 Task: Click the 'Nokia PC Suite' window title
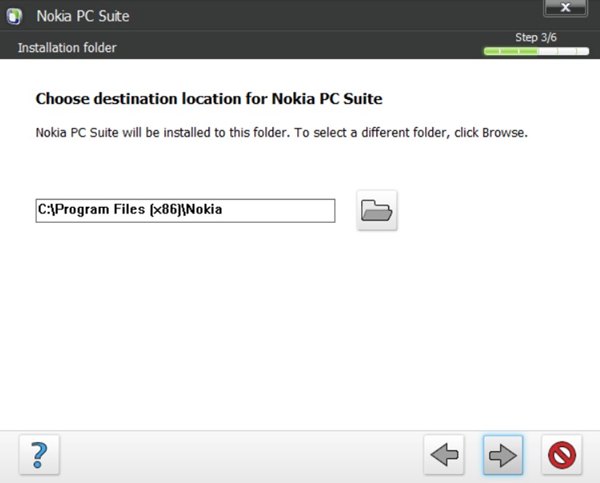(x=83, y=16)
